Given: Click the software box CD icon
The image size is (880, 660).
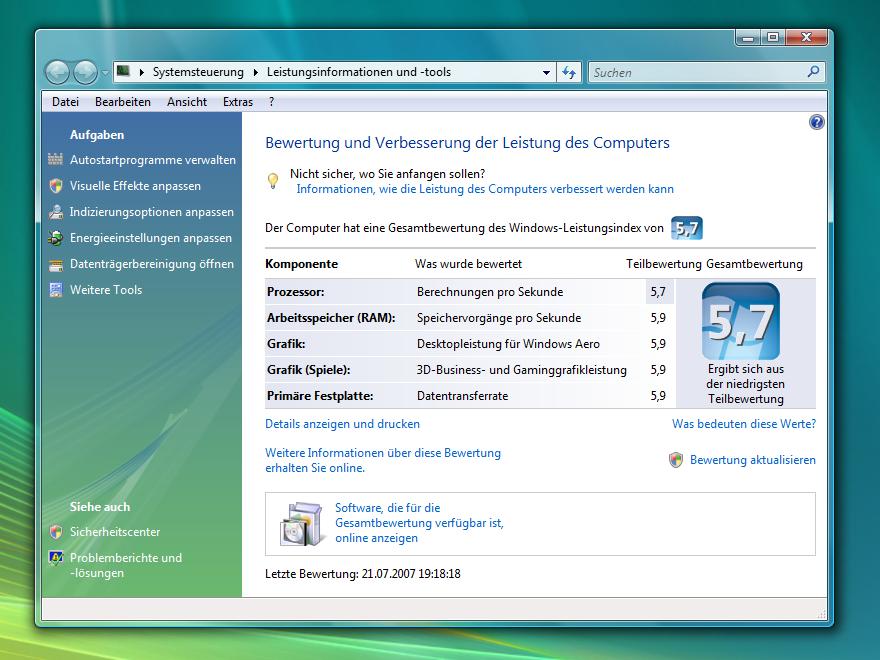Looking at the screenshot, I should 301,524.
